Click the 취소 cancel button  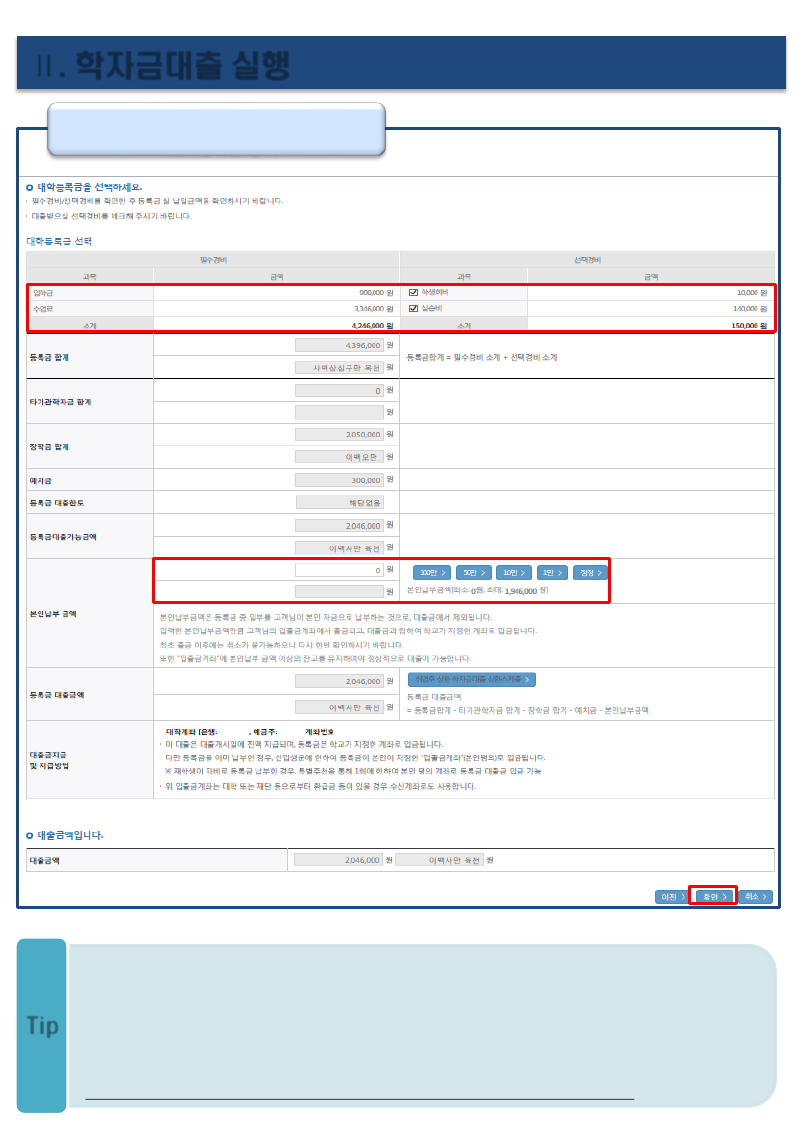(x=756, y=896)
